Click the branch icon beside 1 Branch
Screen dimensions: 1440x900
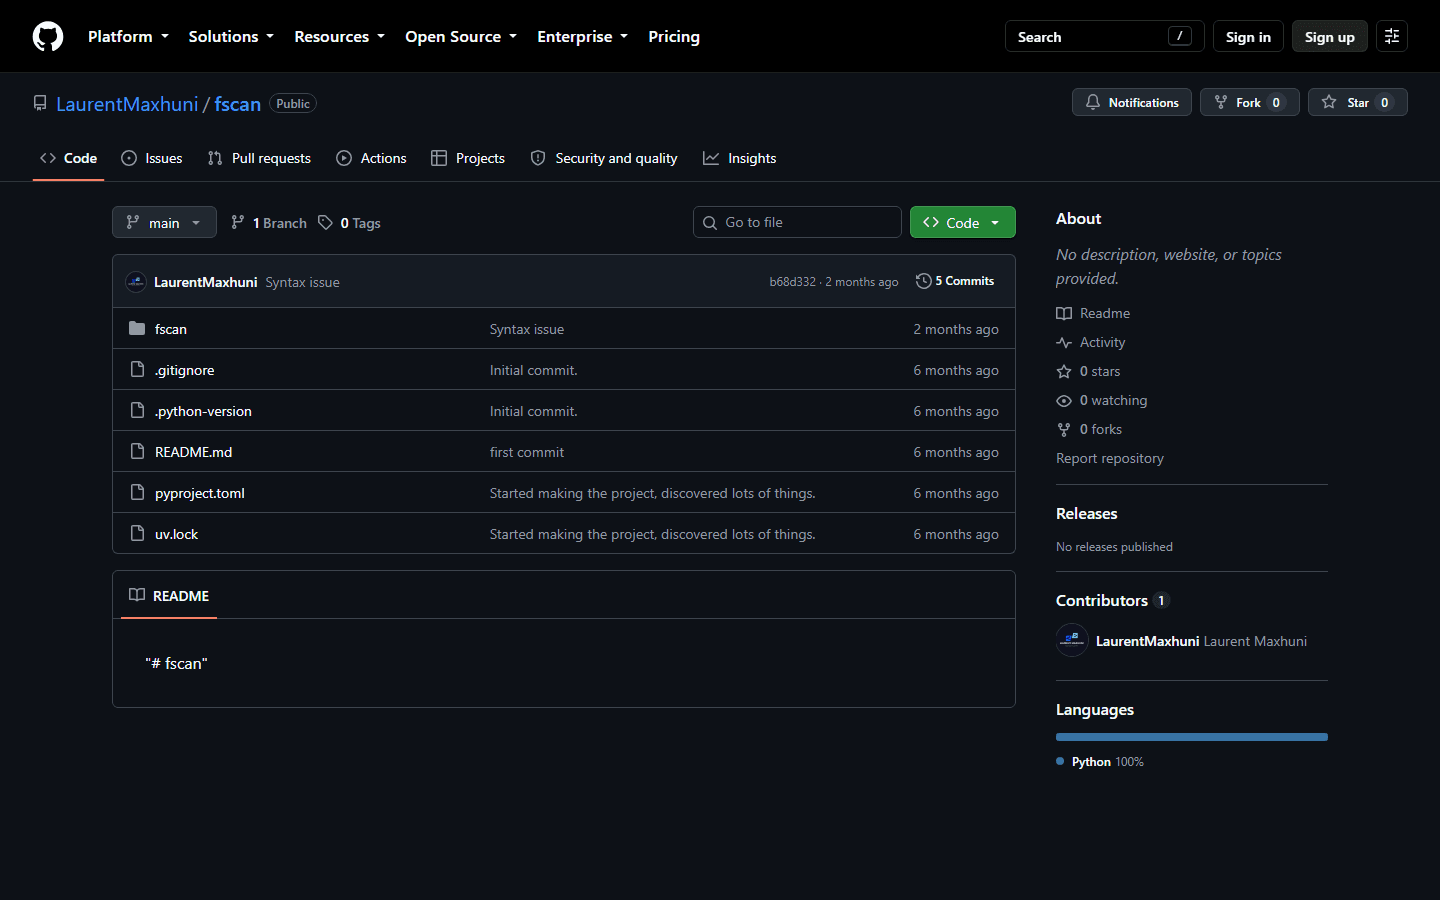coord(238,222)
